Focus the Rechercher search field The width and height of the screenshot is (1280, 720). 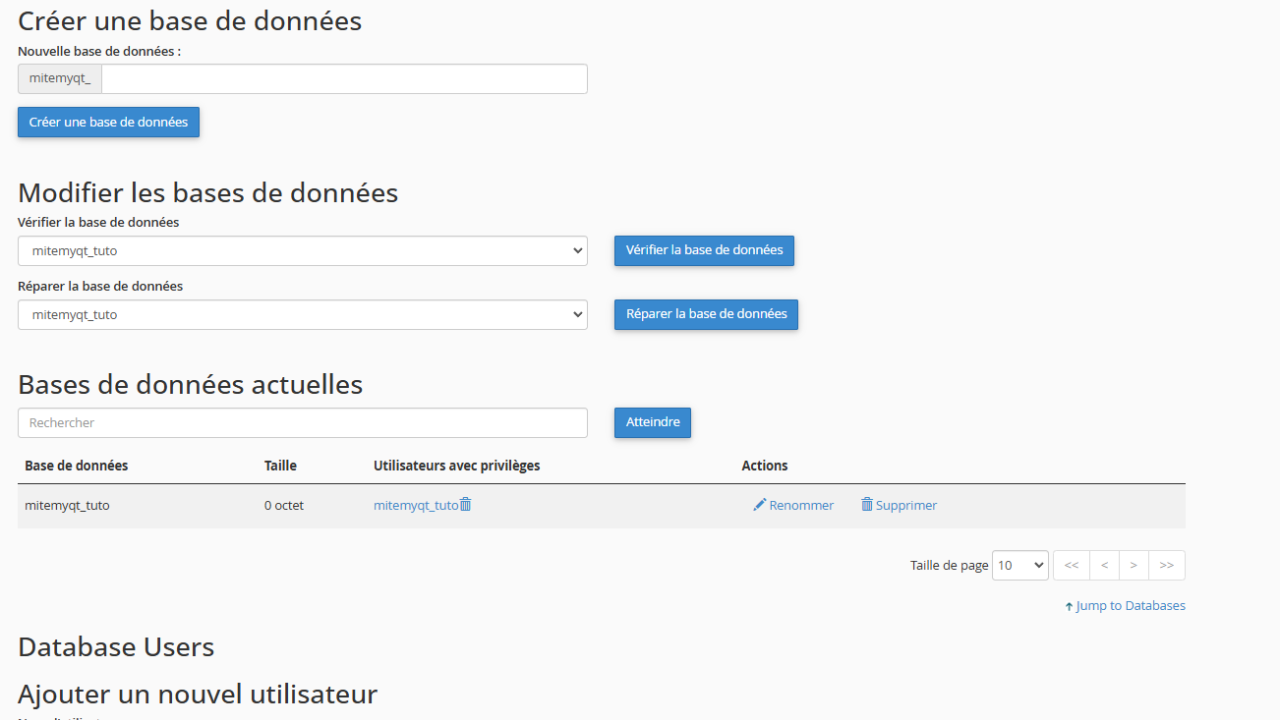(x=303, y=423)
